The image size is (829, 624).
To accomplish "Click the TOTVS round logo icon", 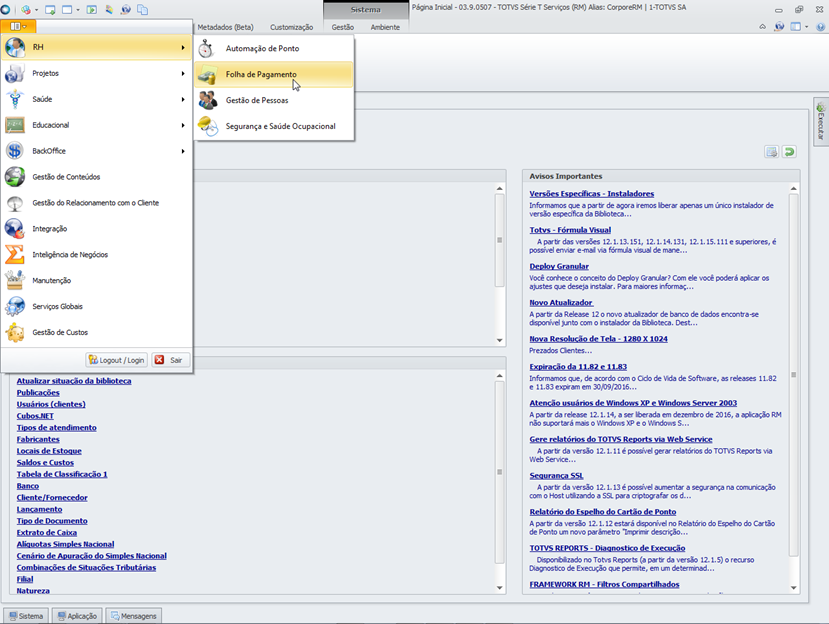I will click(5, 10).
